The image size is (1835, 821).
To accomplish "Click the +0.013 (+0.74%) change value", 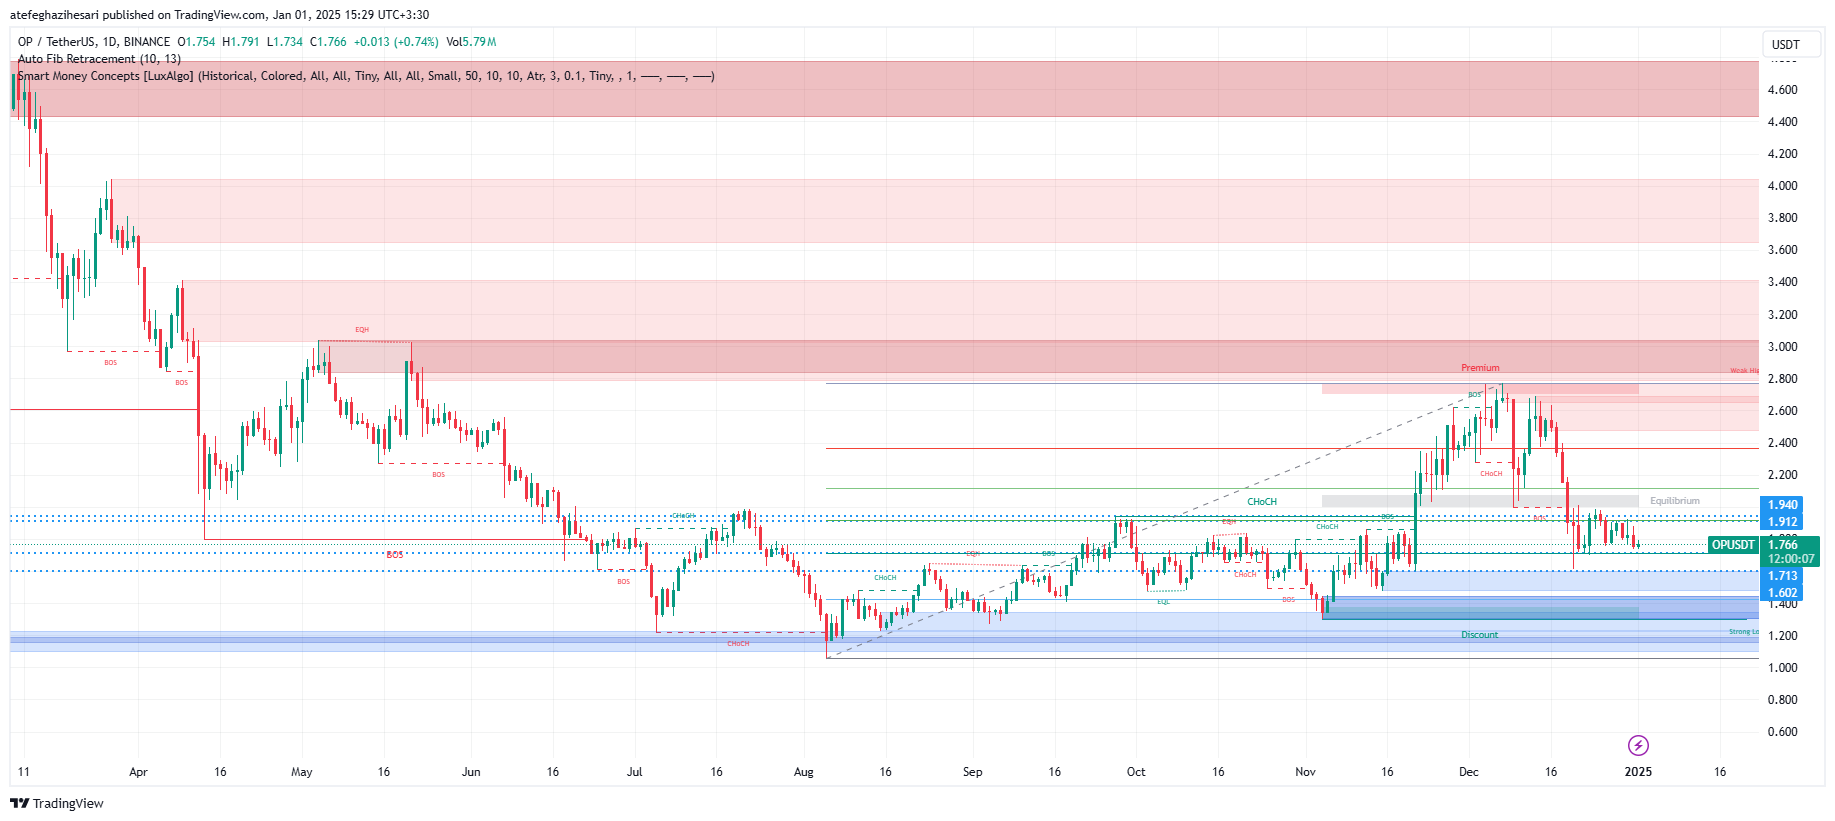I will [x=396, y=42].
